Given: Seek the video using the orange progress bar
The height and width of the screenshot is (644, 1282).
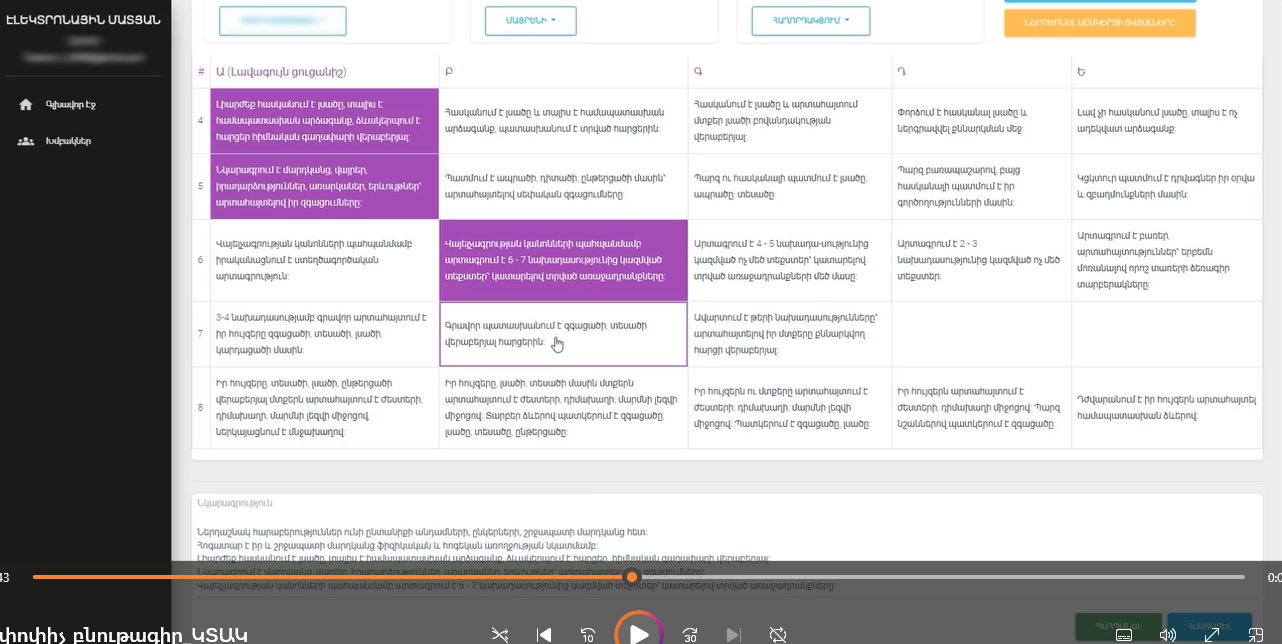Looking at the screenshot, I should [638, 577].
